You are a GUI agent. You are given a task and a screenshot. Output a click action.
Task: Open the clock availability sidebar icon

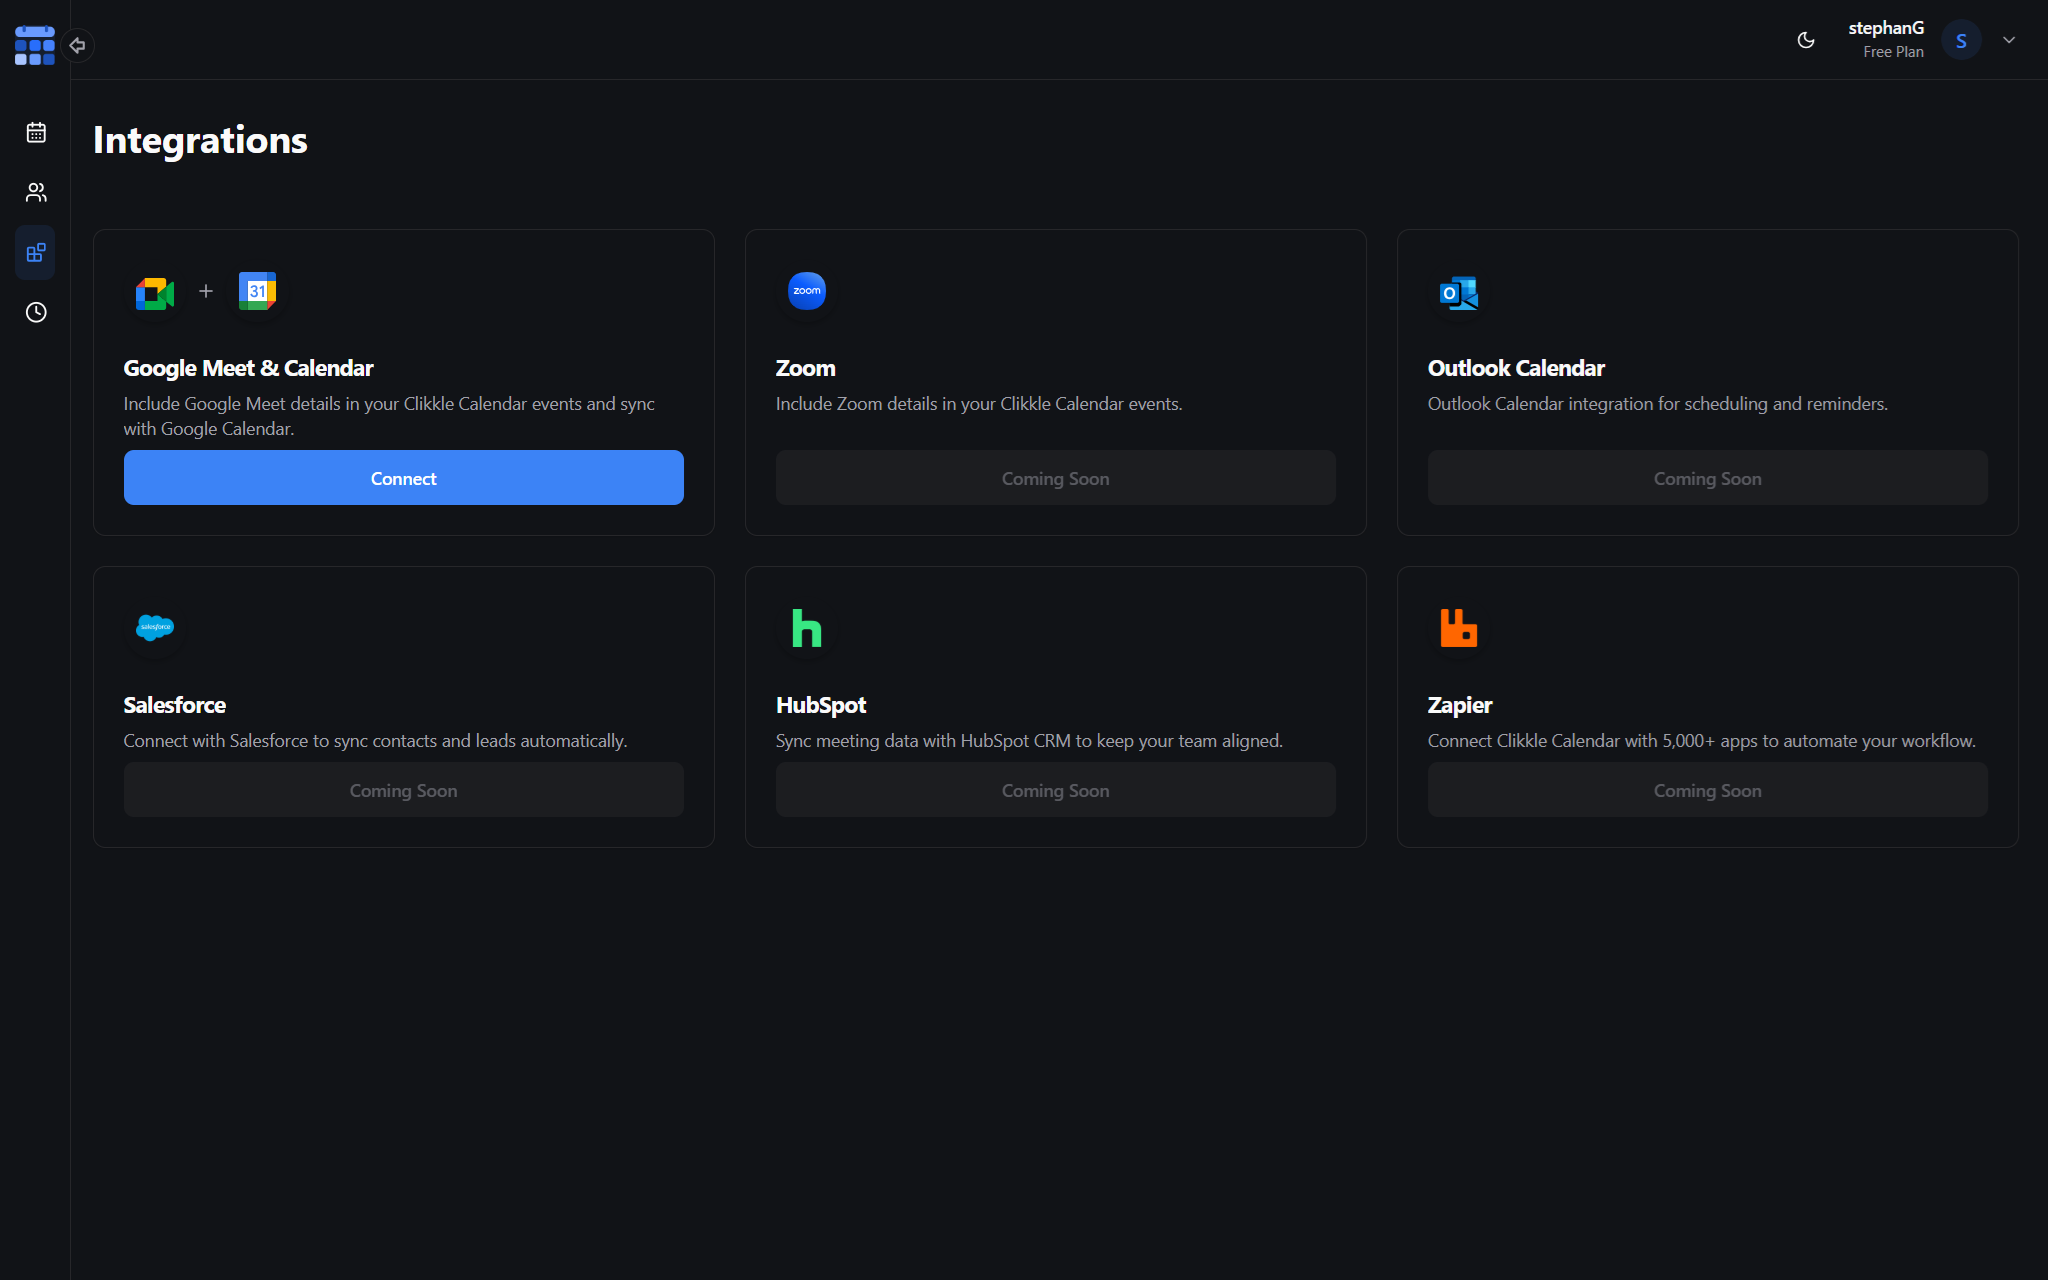pyautogui.click(x=36, y=312)
